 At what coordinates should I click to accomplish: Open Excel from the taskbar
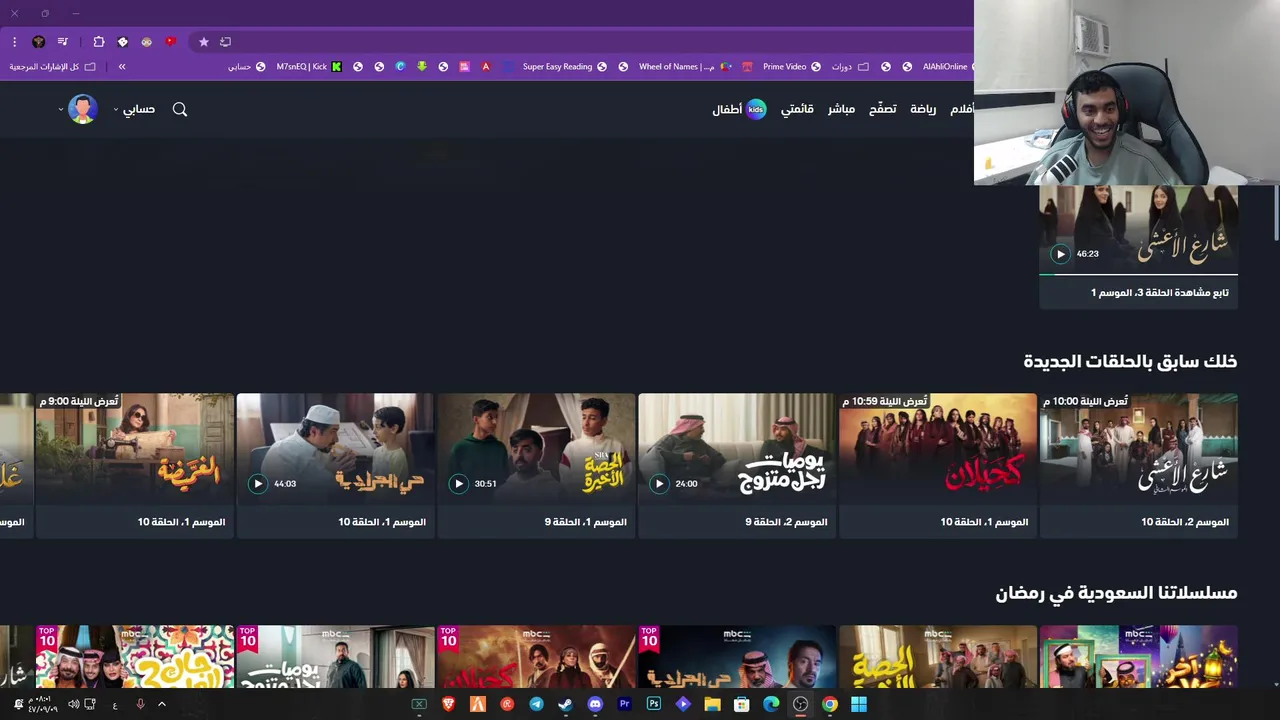[x=420, y=704]
